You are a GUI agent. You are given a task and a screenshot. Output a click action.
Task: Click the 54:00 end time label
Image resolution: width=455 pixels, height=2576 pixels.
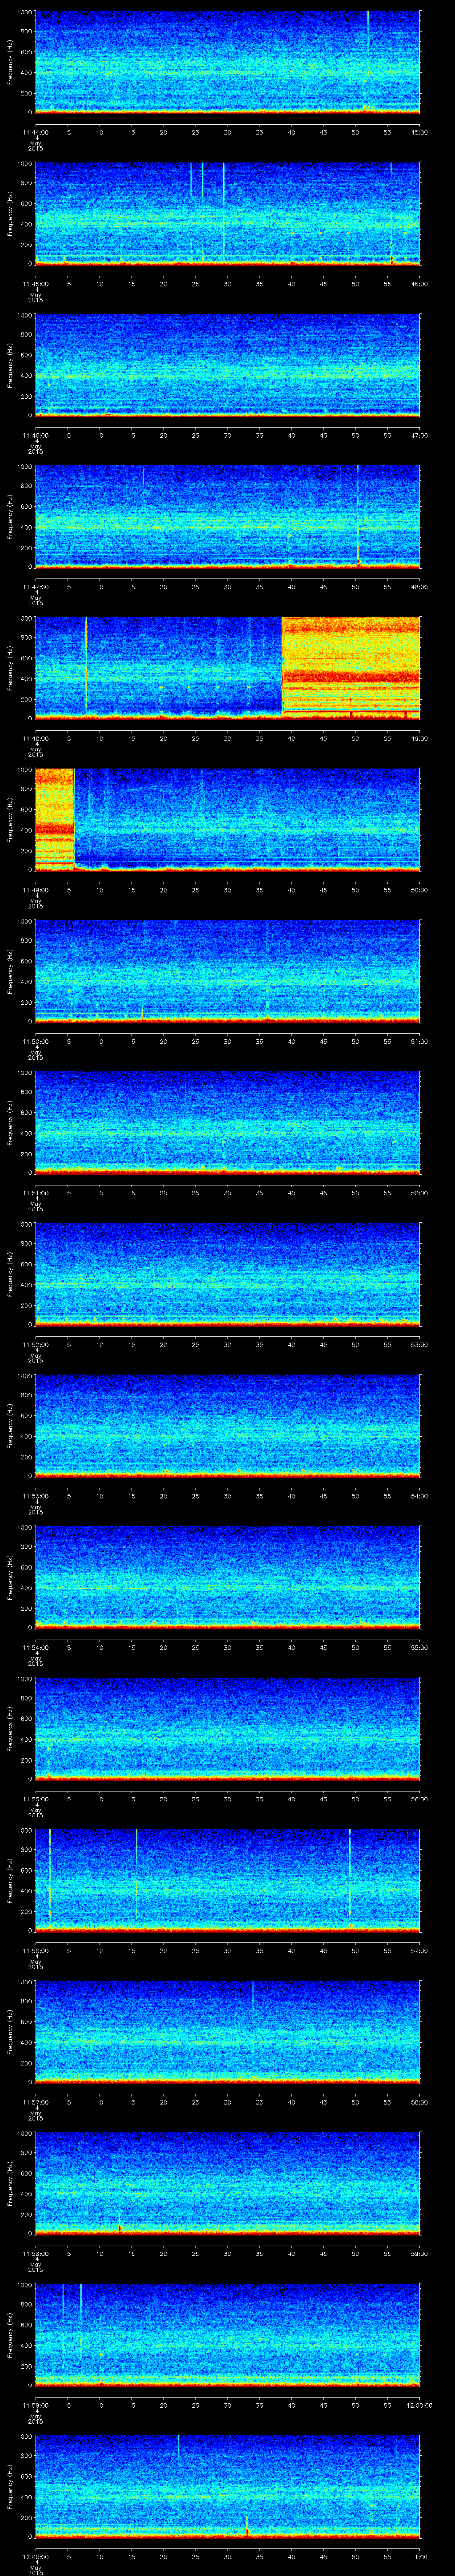point(419,1495)
